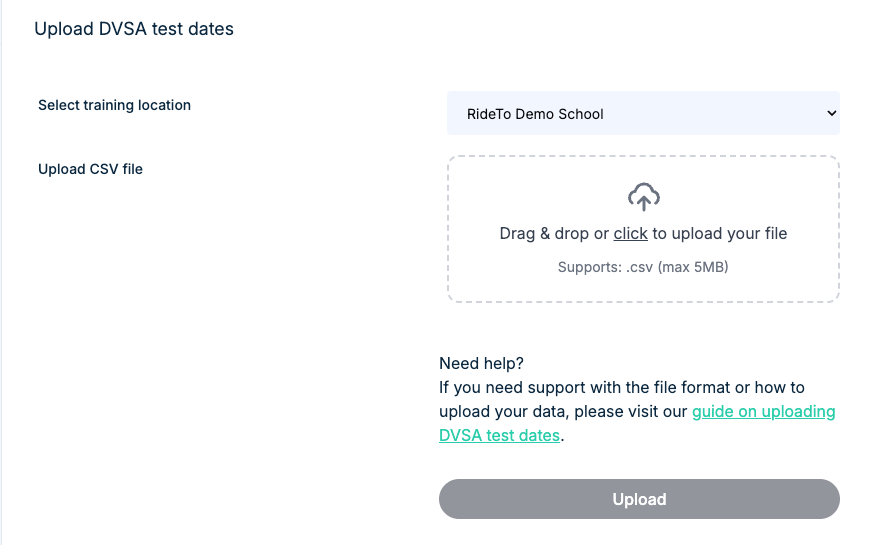Click "upload your data, please visit our" text
Image resolution: width=875 pixels, height=545 pixels.
point(563,412)
